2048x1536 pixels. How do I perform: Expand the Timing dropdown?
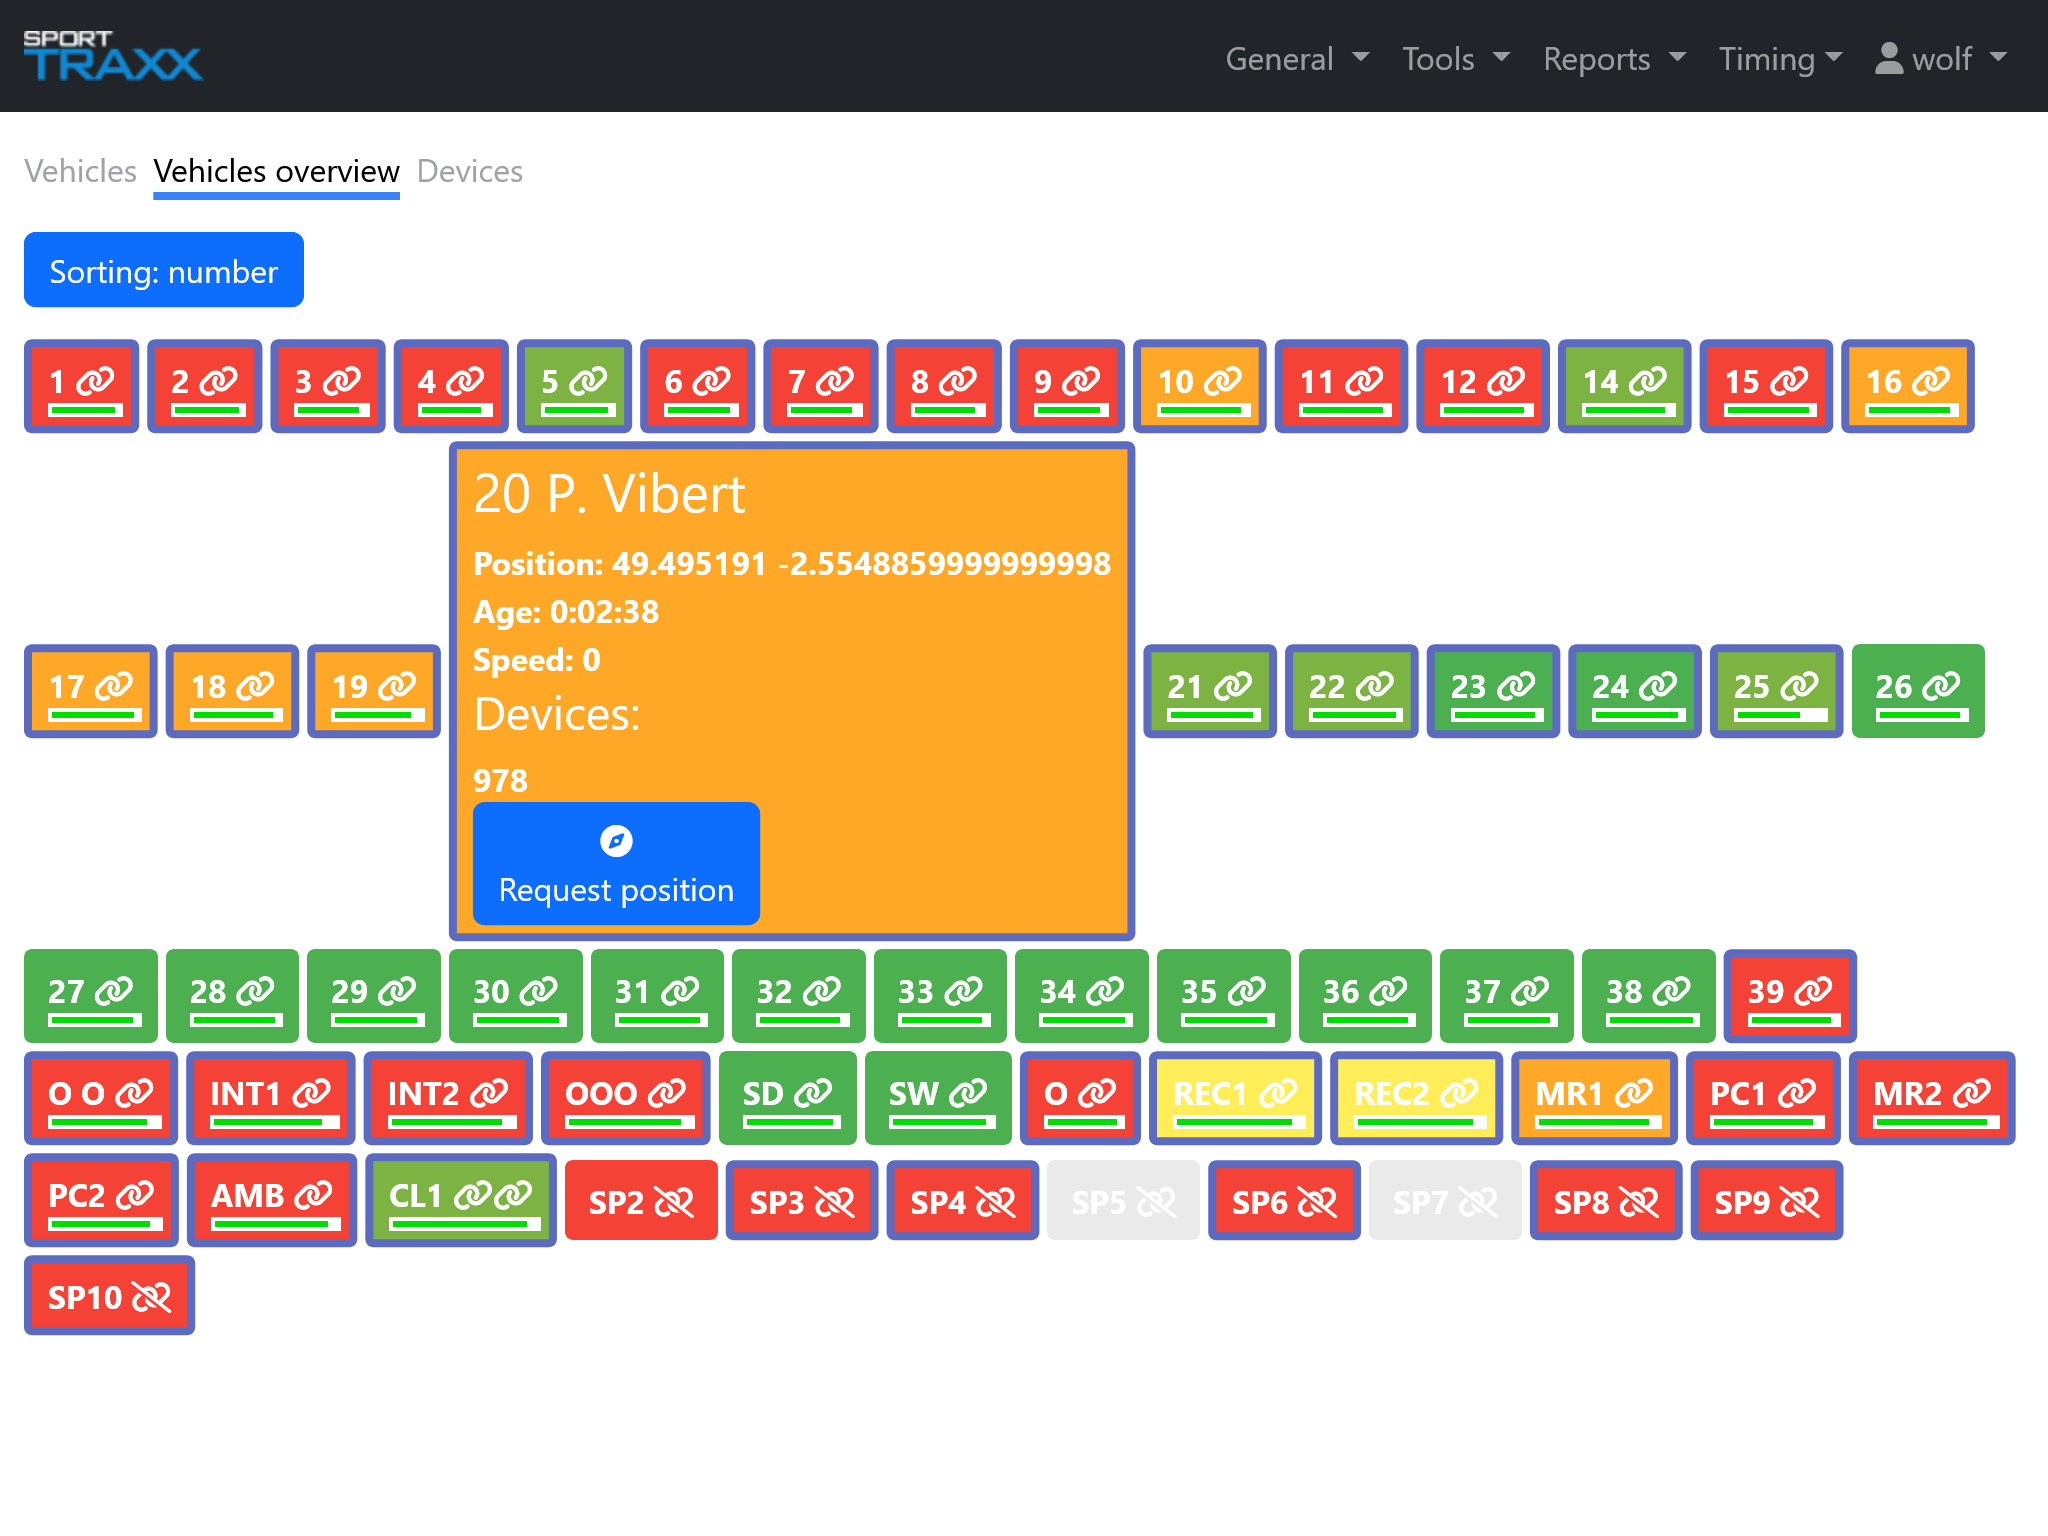tap(1780, 59)
